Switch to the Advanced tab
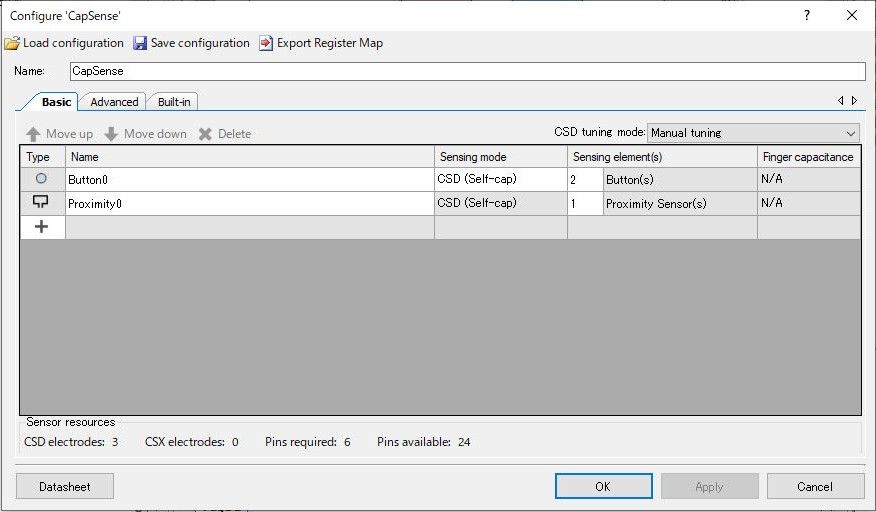The height and width of the screenshot is (512, 876). click(x=114, y=102)
